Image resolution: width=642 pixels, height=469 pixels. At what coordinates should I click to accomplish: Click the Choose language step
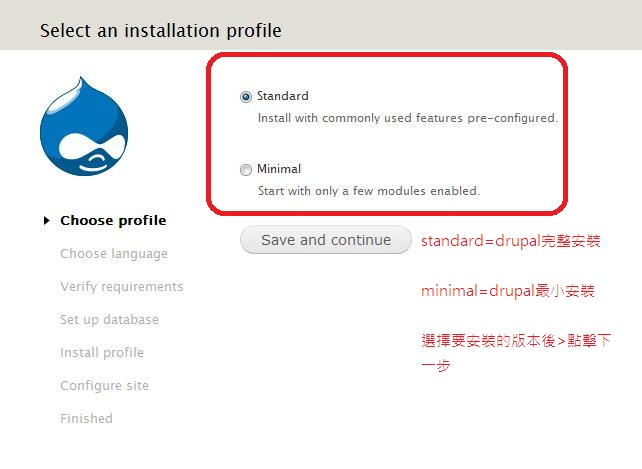[114, 254]
